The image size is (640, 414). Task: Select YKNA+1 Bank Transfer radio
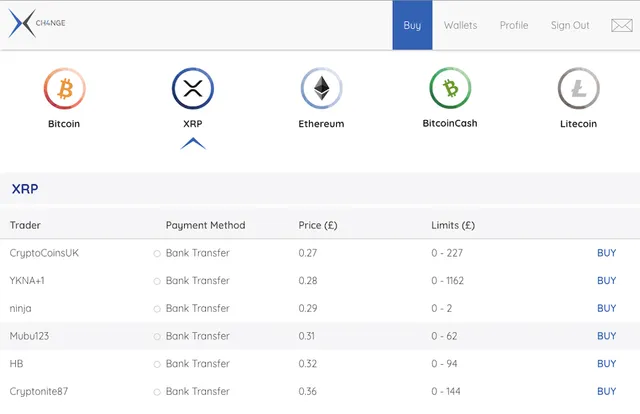point(157,281)
